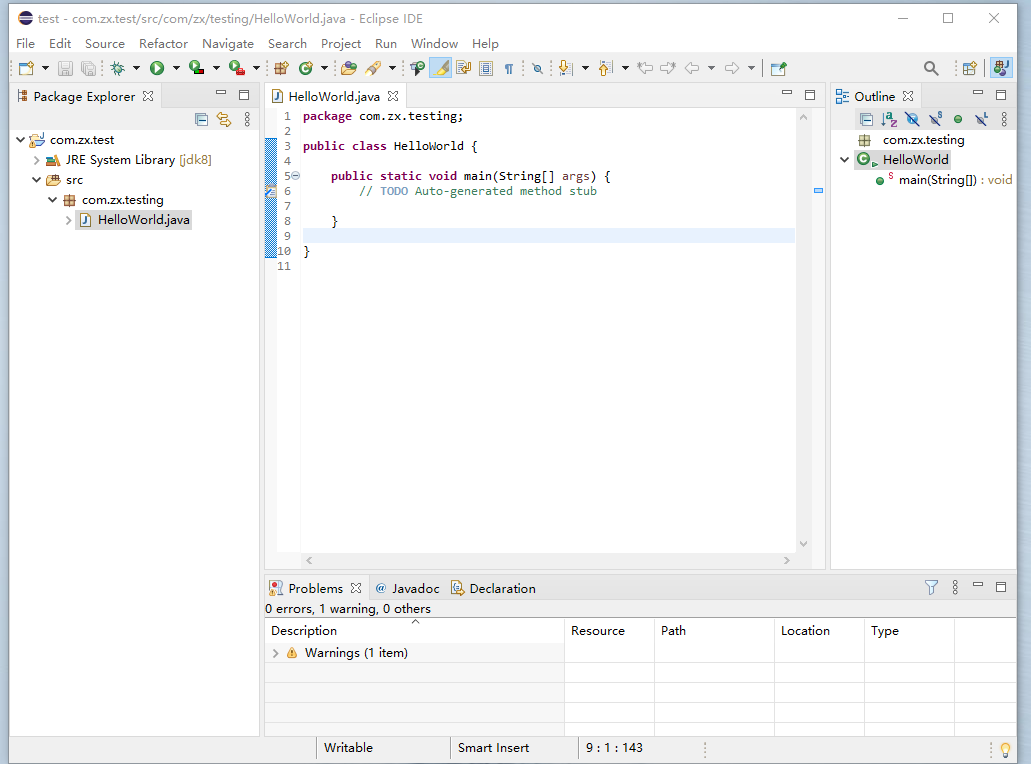1031x764 pixels.
Task: Toggle Link with Editor in Package Explorer
Action: (224, 119)
